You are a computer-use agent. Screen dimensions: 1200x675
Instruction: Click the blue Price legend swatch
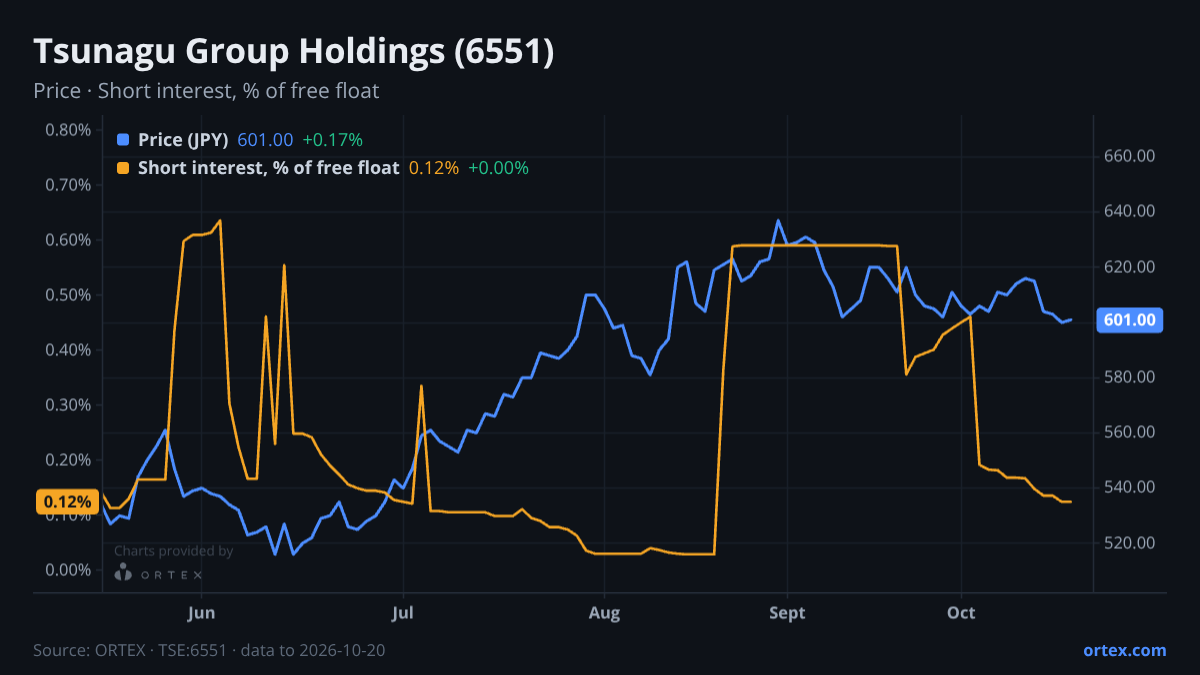coord(123,140)
